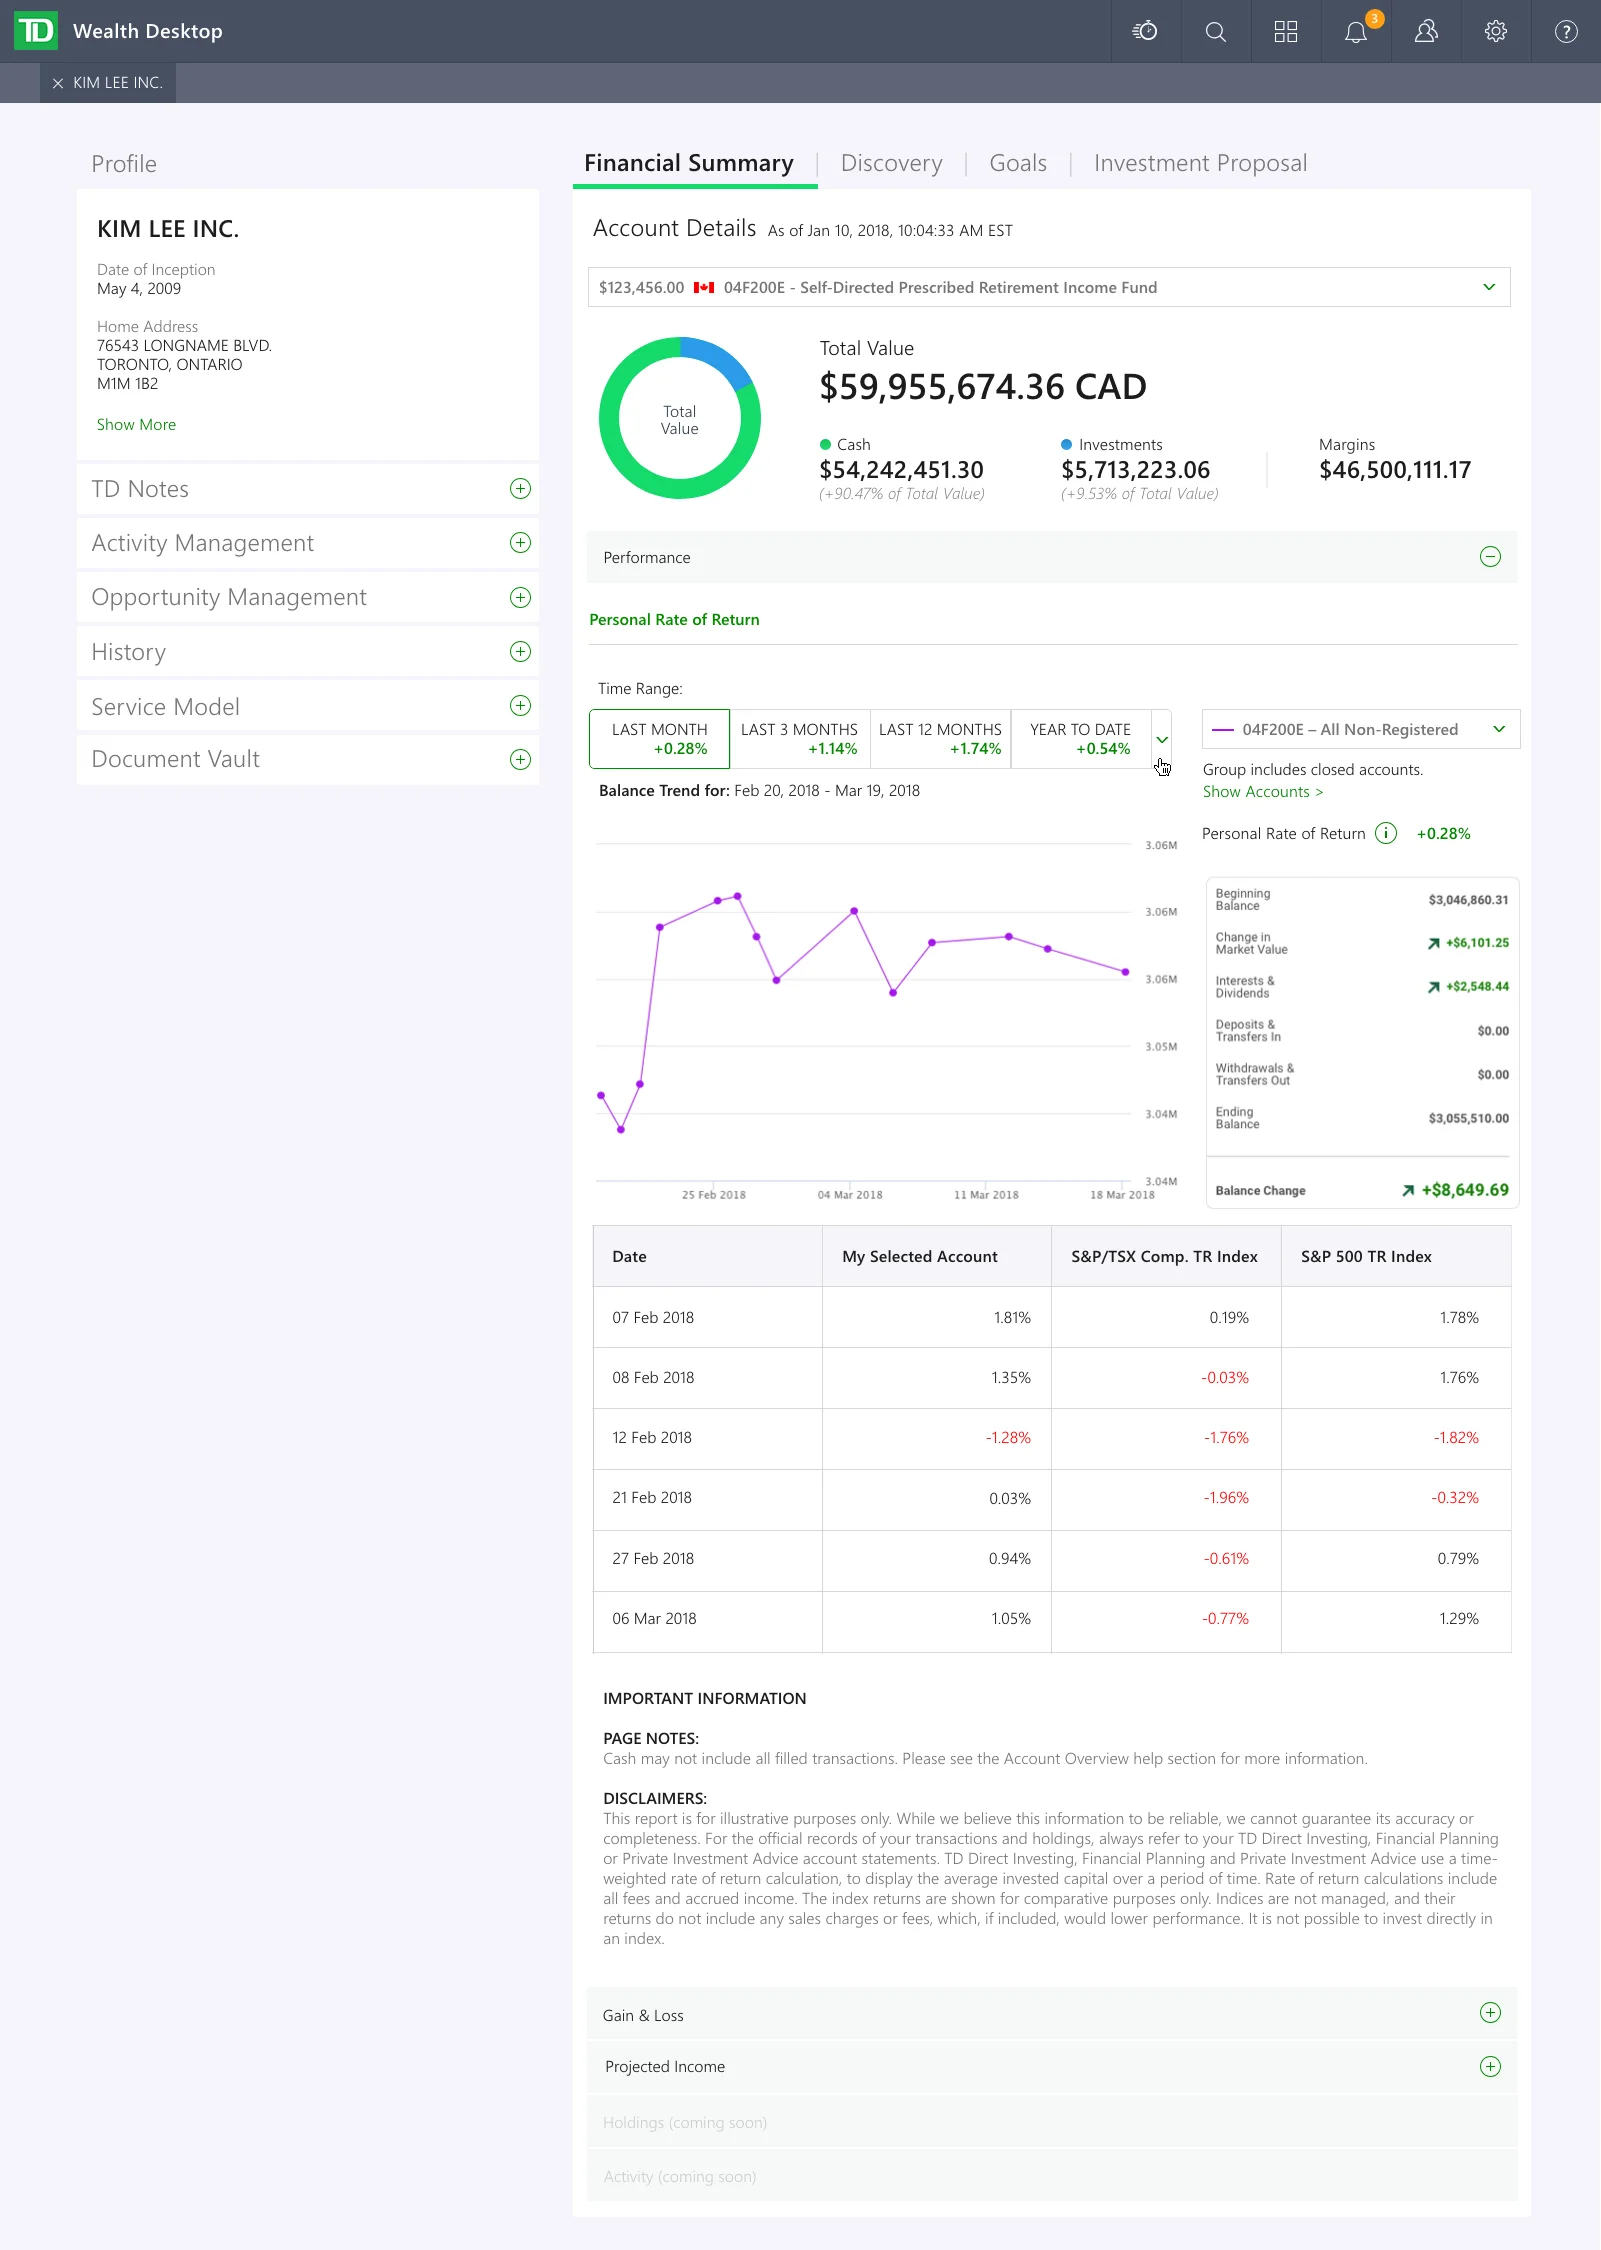Viewport: 1601px width, 2250px height.
Task: Open the account selection dropdown
Action: pyautogui.click(x=1049, y=288)
